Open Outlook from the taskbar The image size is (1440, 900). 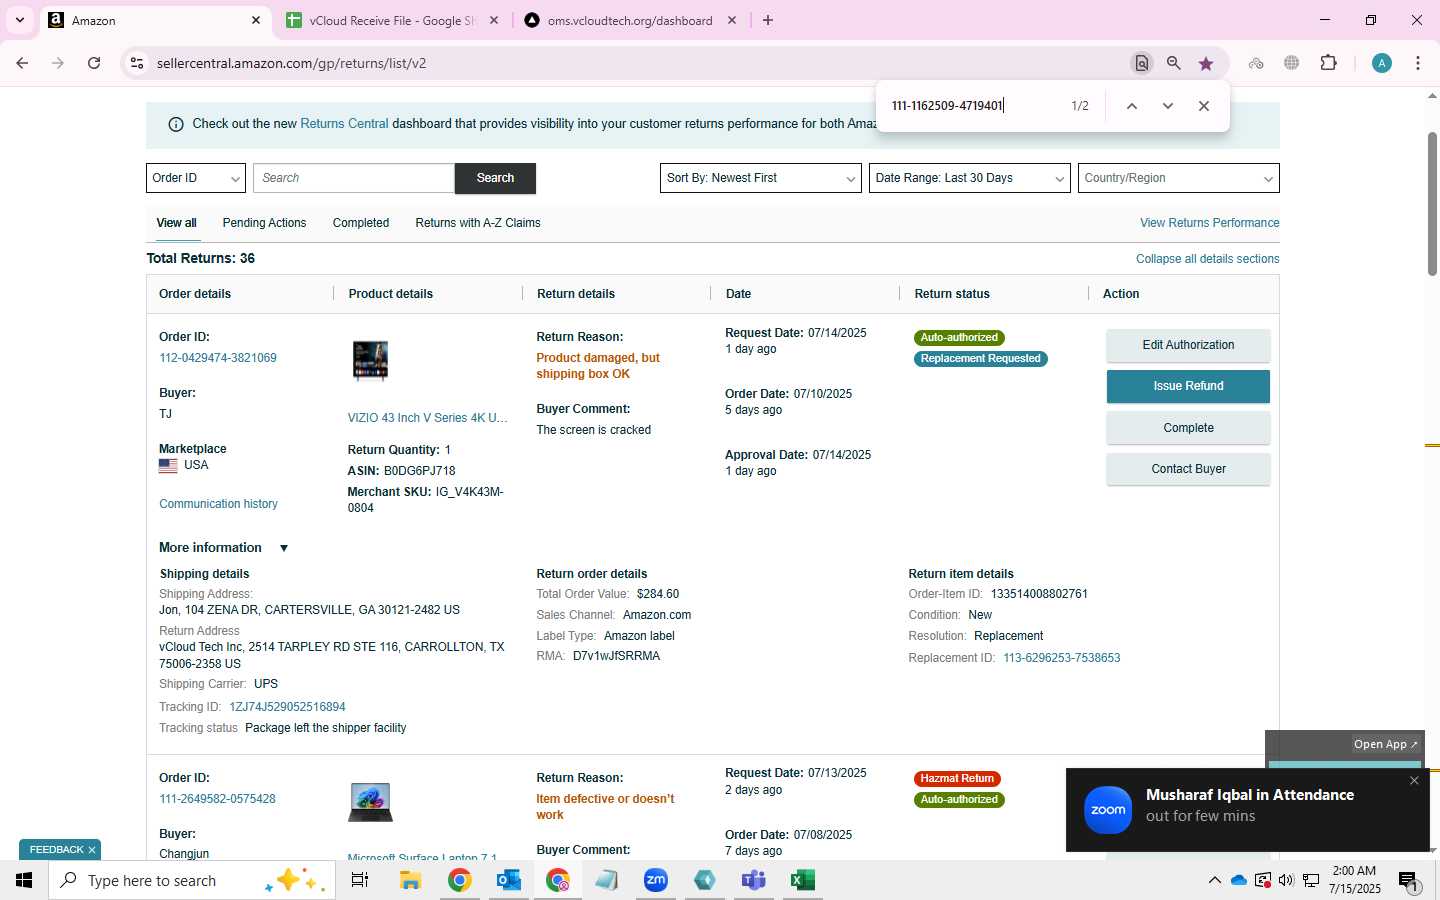click(508, 880)
